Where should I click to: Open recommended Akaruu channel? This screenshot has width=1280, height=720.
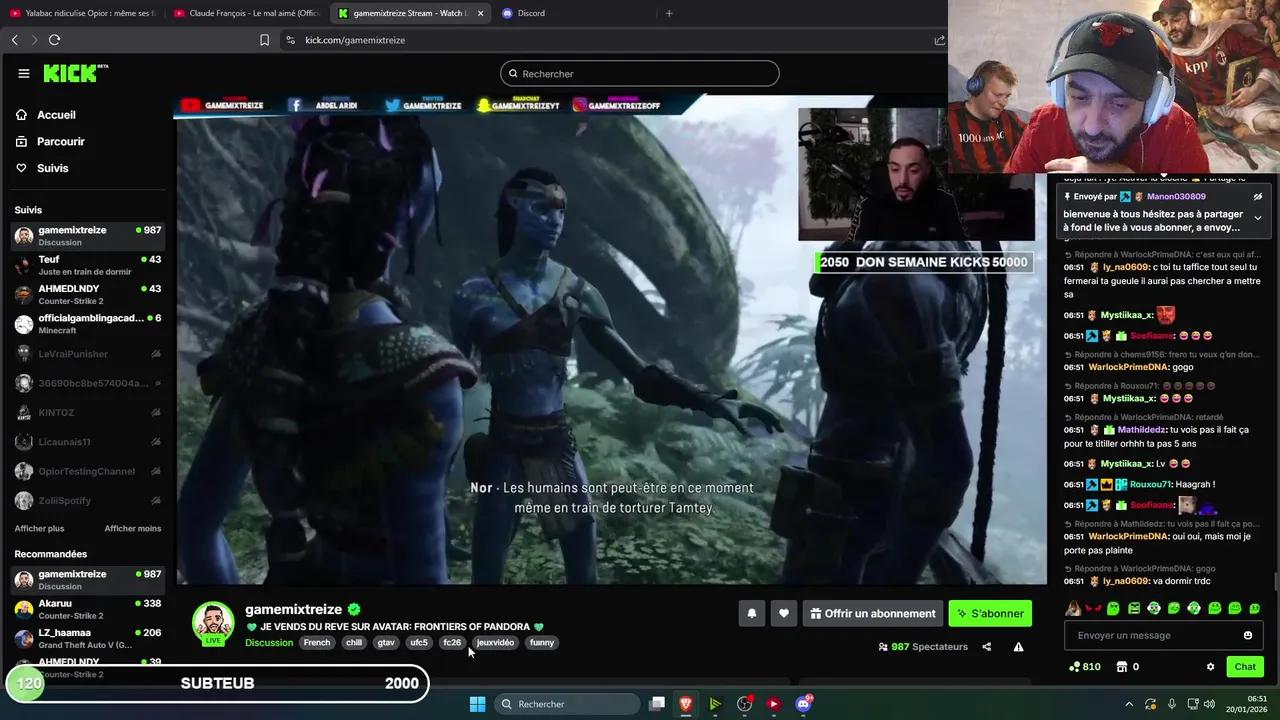87,609
